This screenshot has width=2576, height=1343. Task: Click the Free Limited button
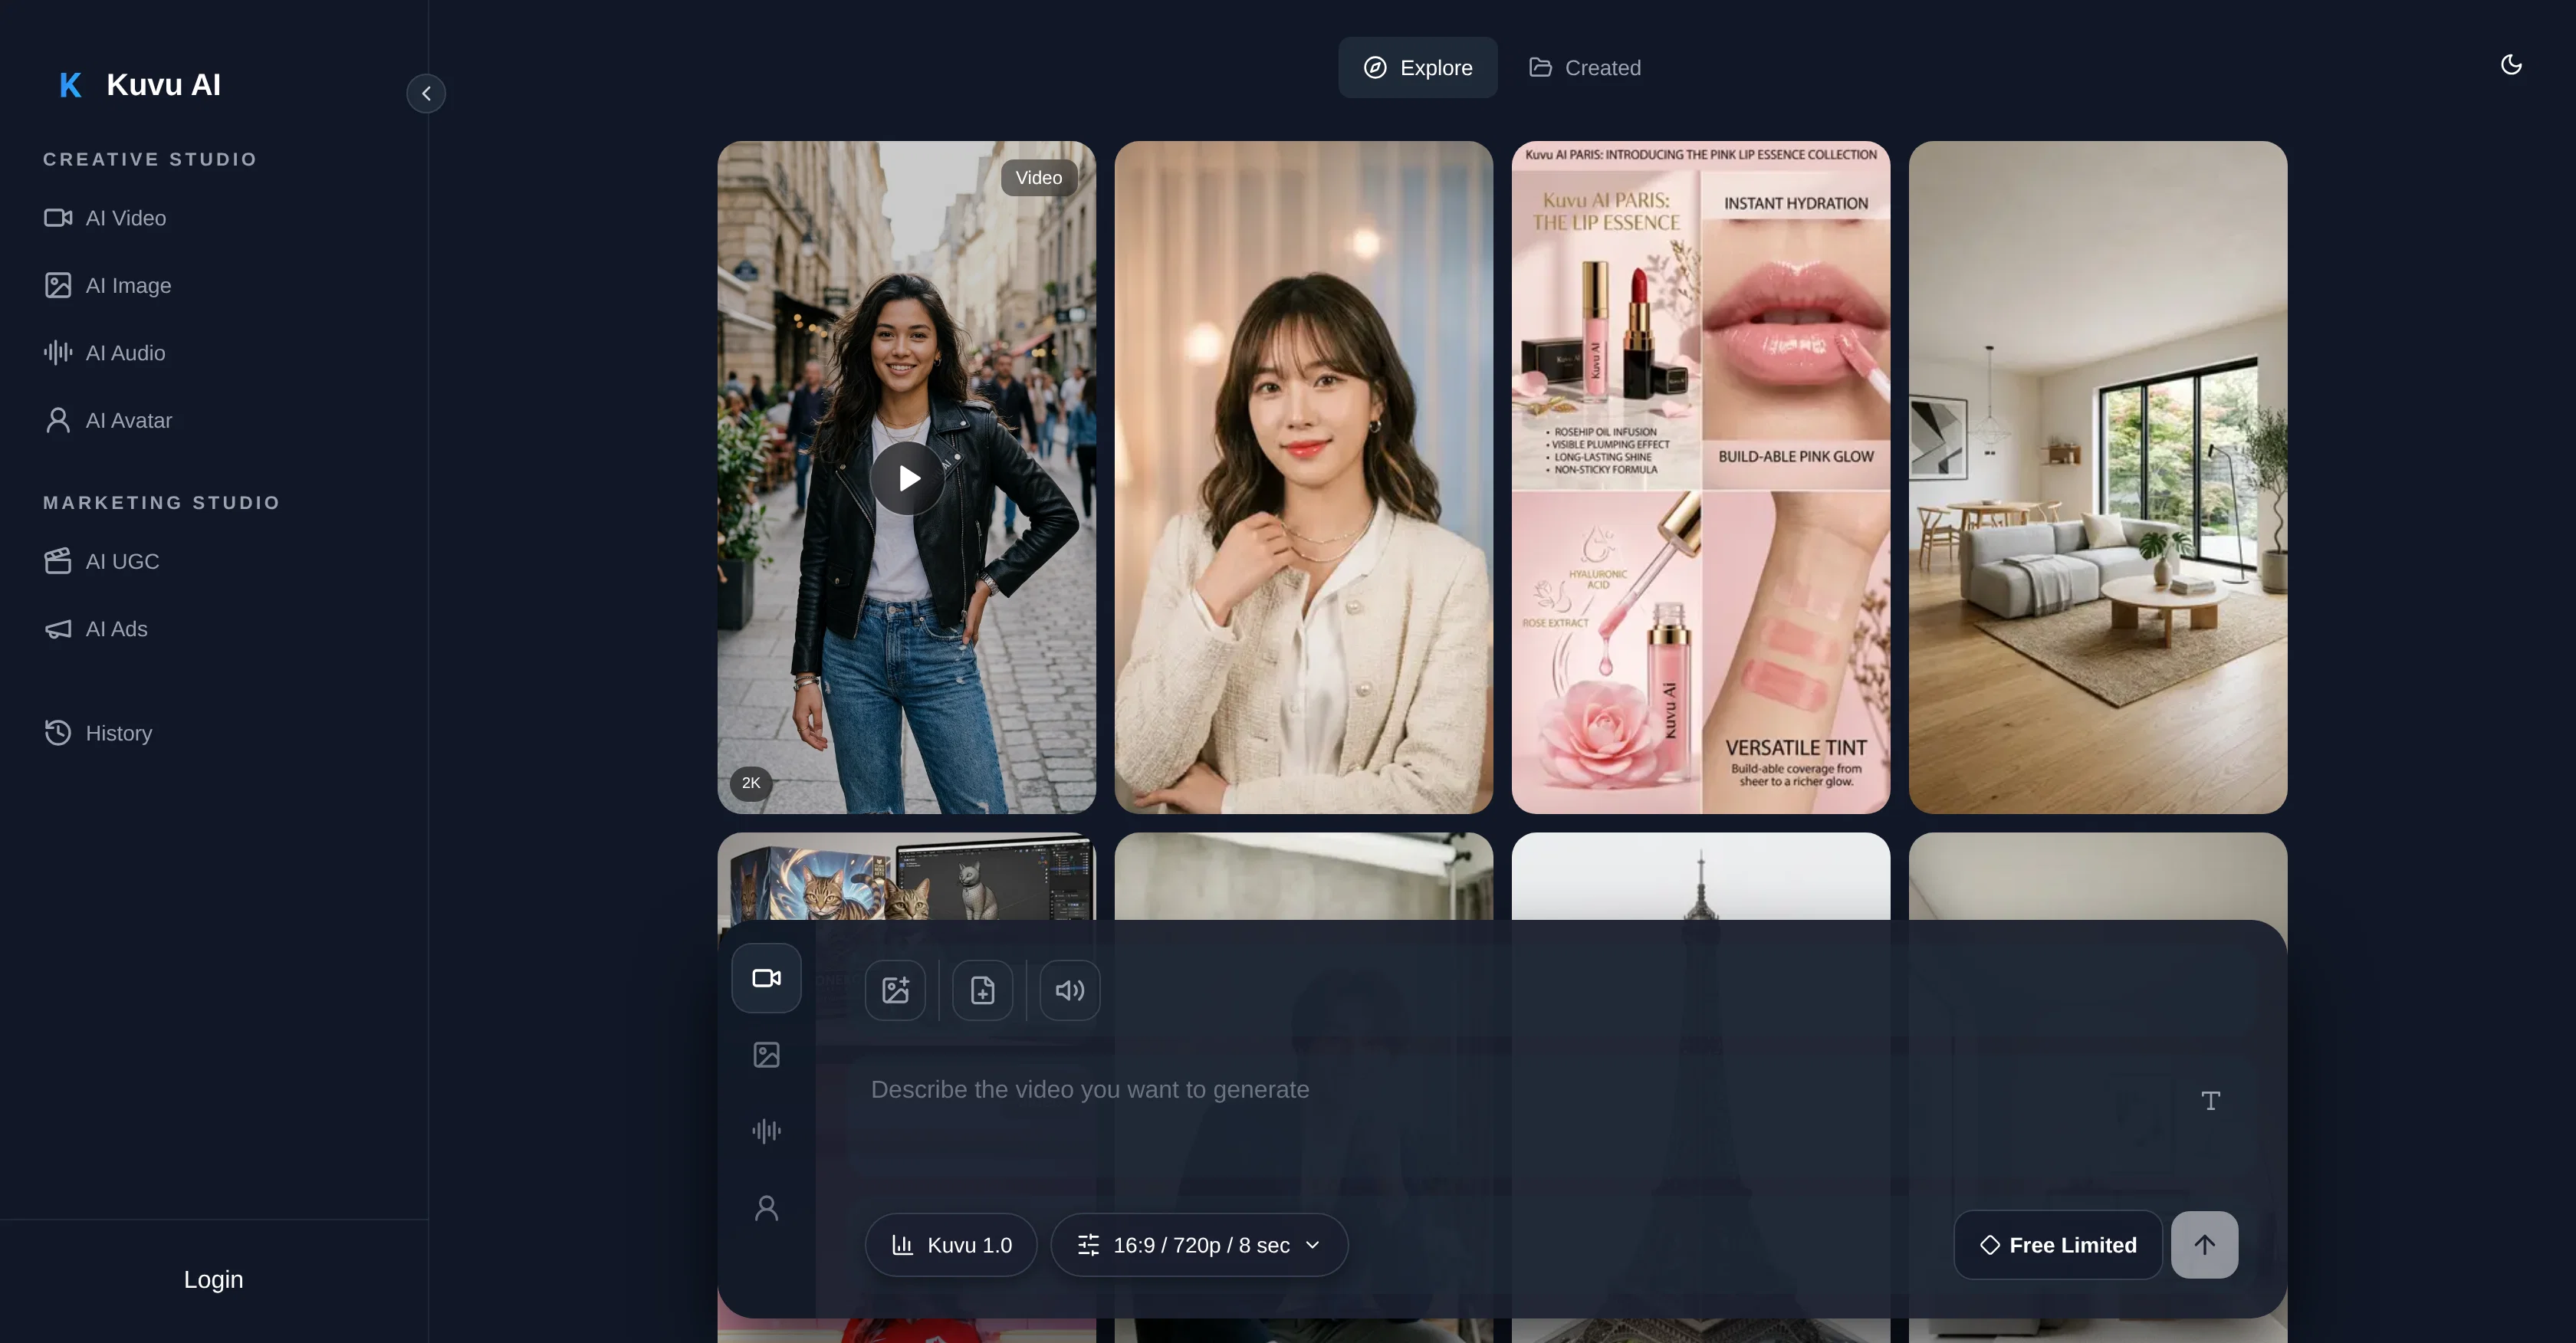tap(2058, 1245)
